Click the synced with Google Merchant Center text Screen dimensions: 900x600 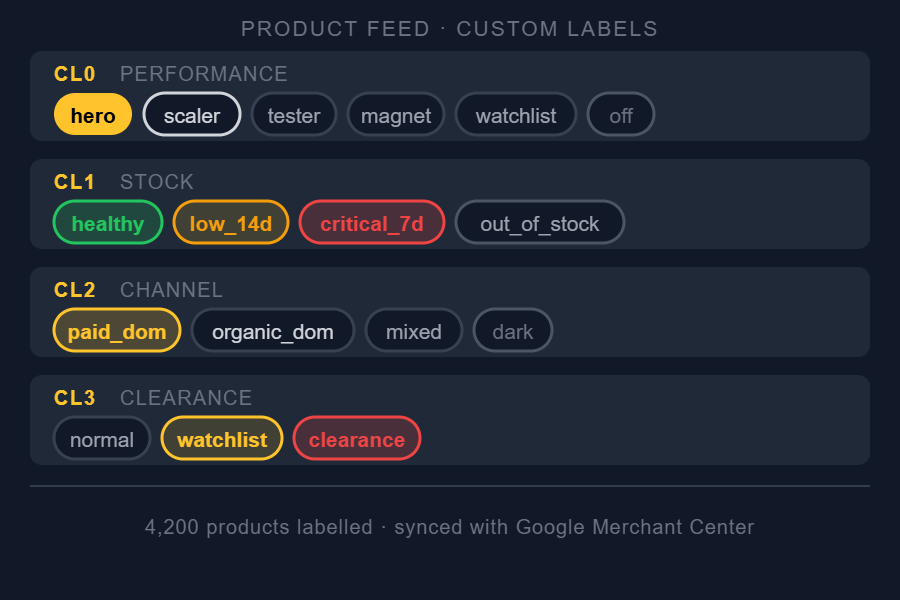click(x=574, y=527)
